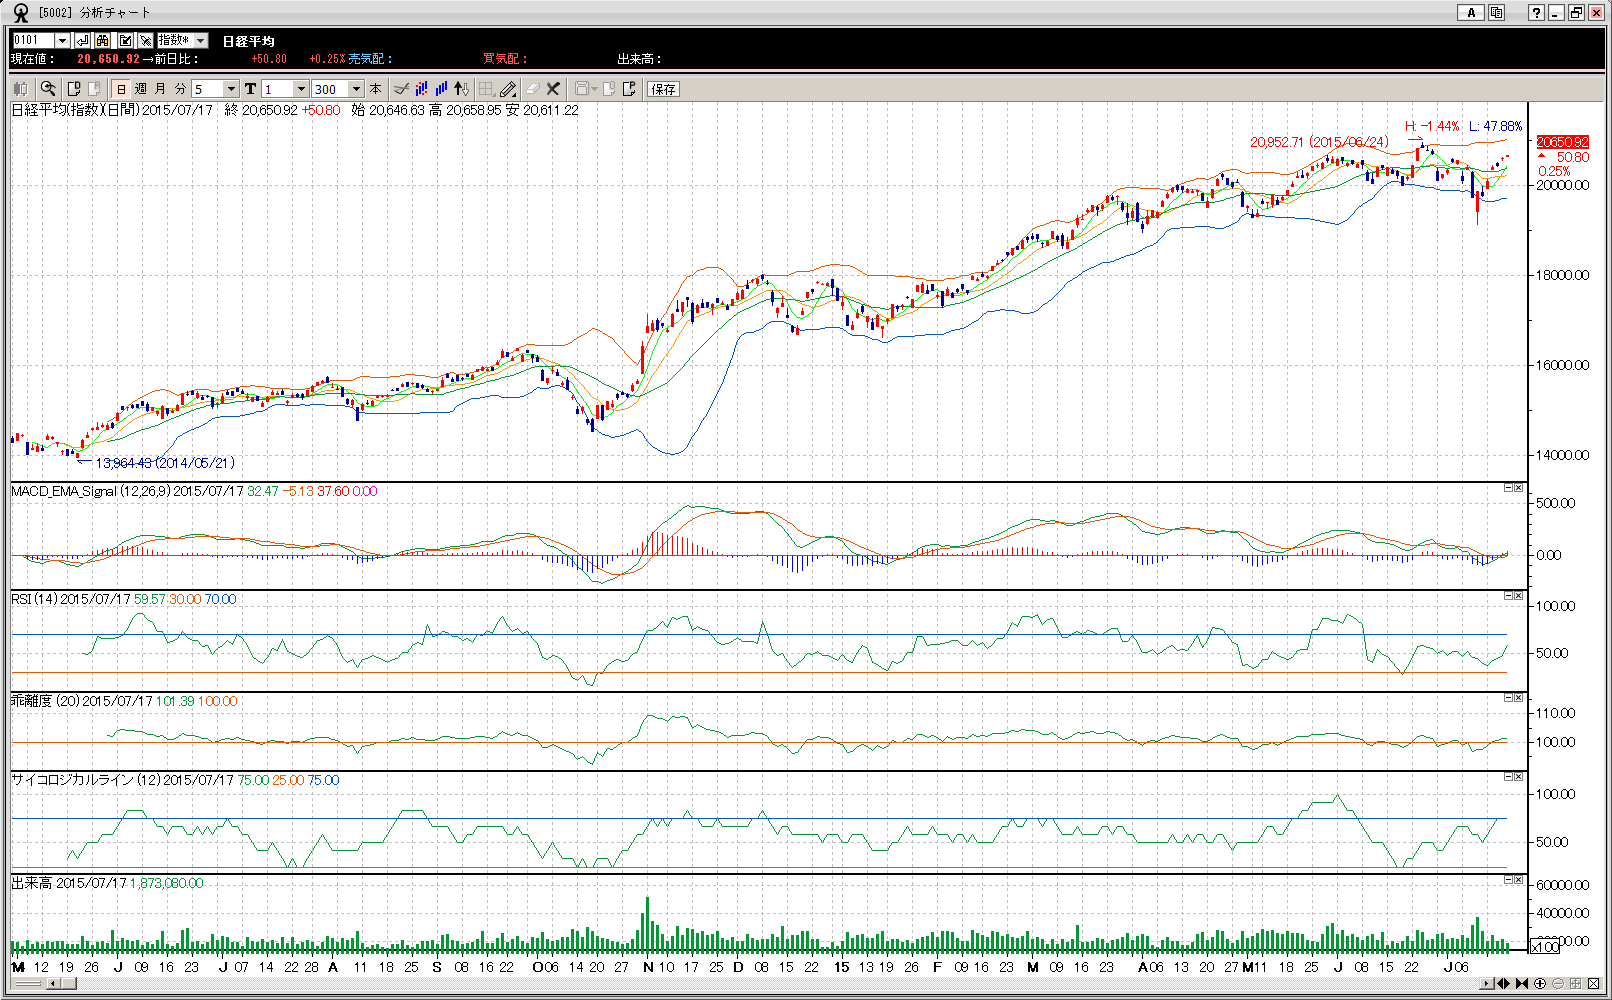
Task: Click the help question mark icon
Action: [x=1536, y=12]
